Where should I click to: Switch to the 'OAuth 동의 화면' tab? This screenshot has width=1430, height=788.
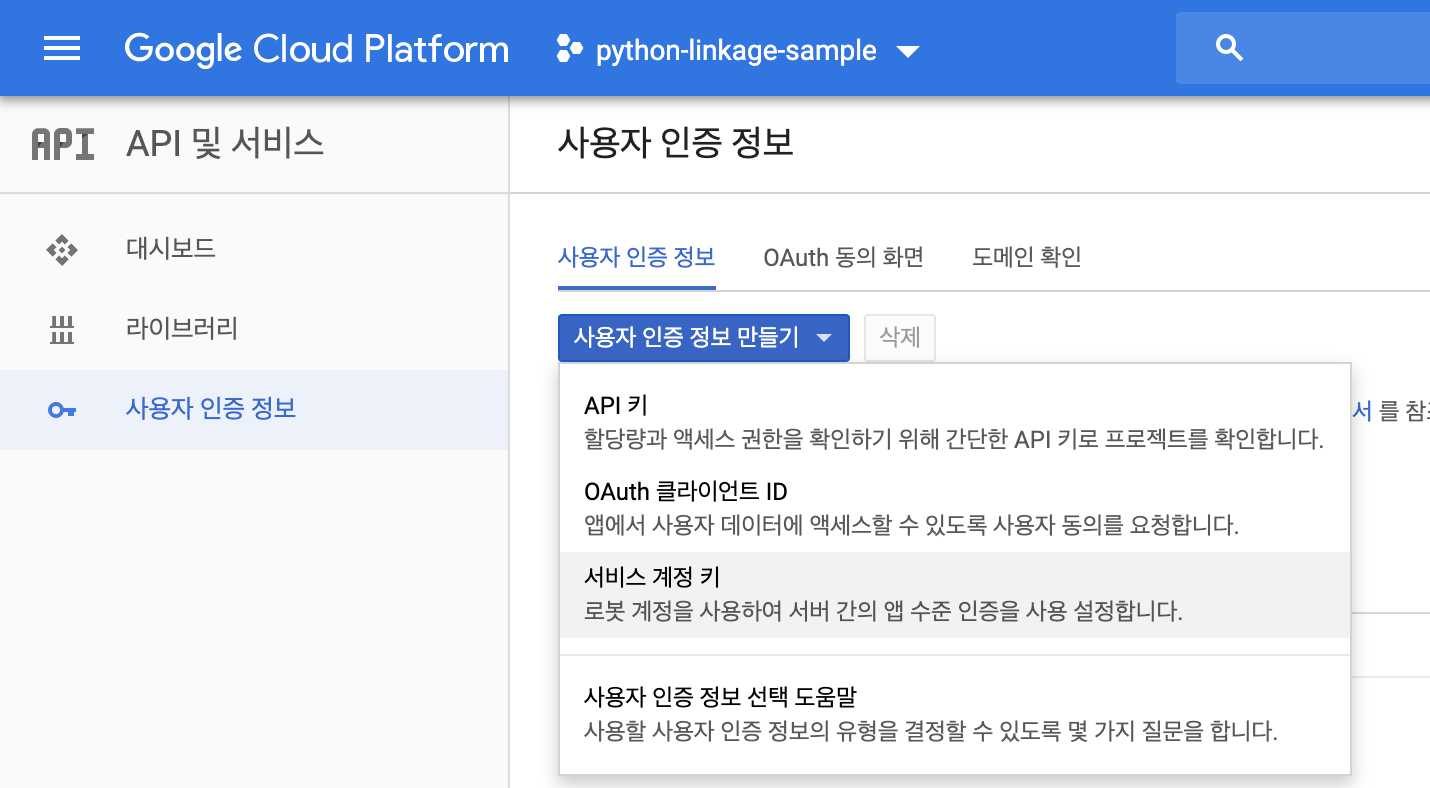tap(843, 258)
